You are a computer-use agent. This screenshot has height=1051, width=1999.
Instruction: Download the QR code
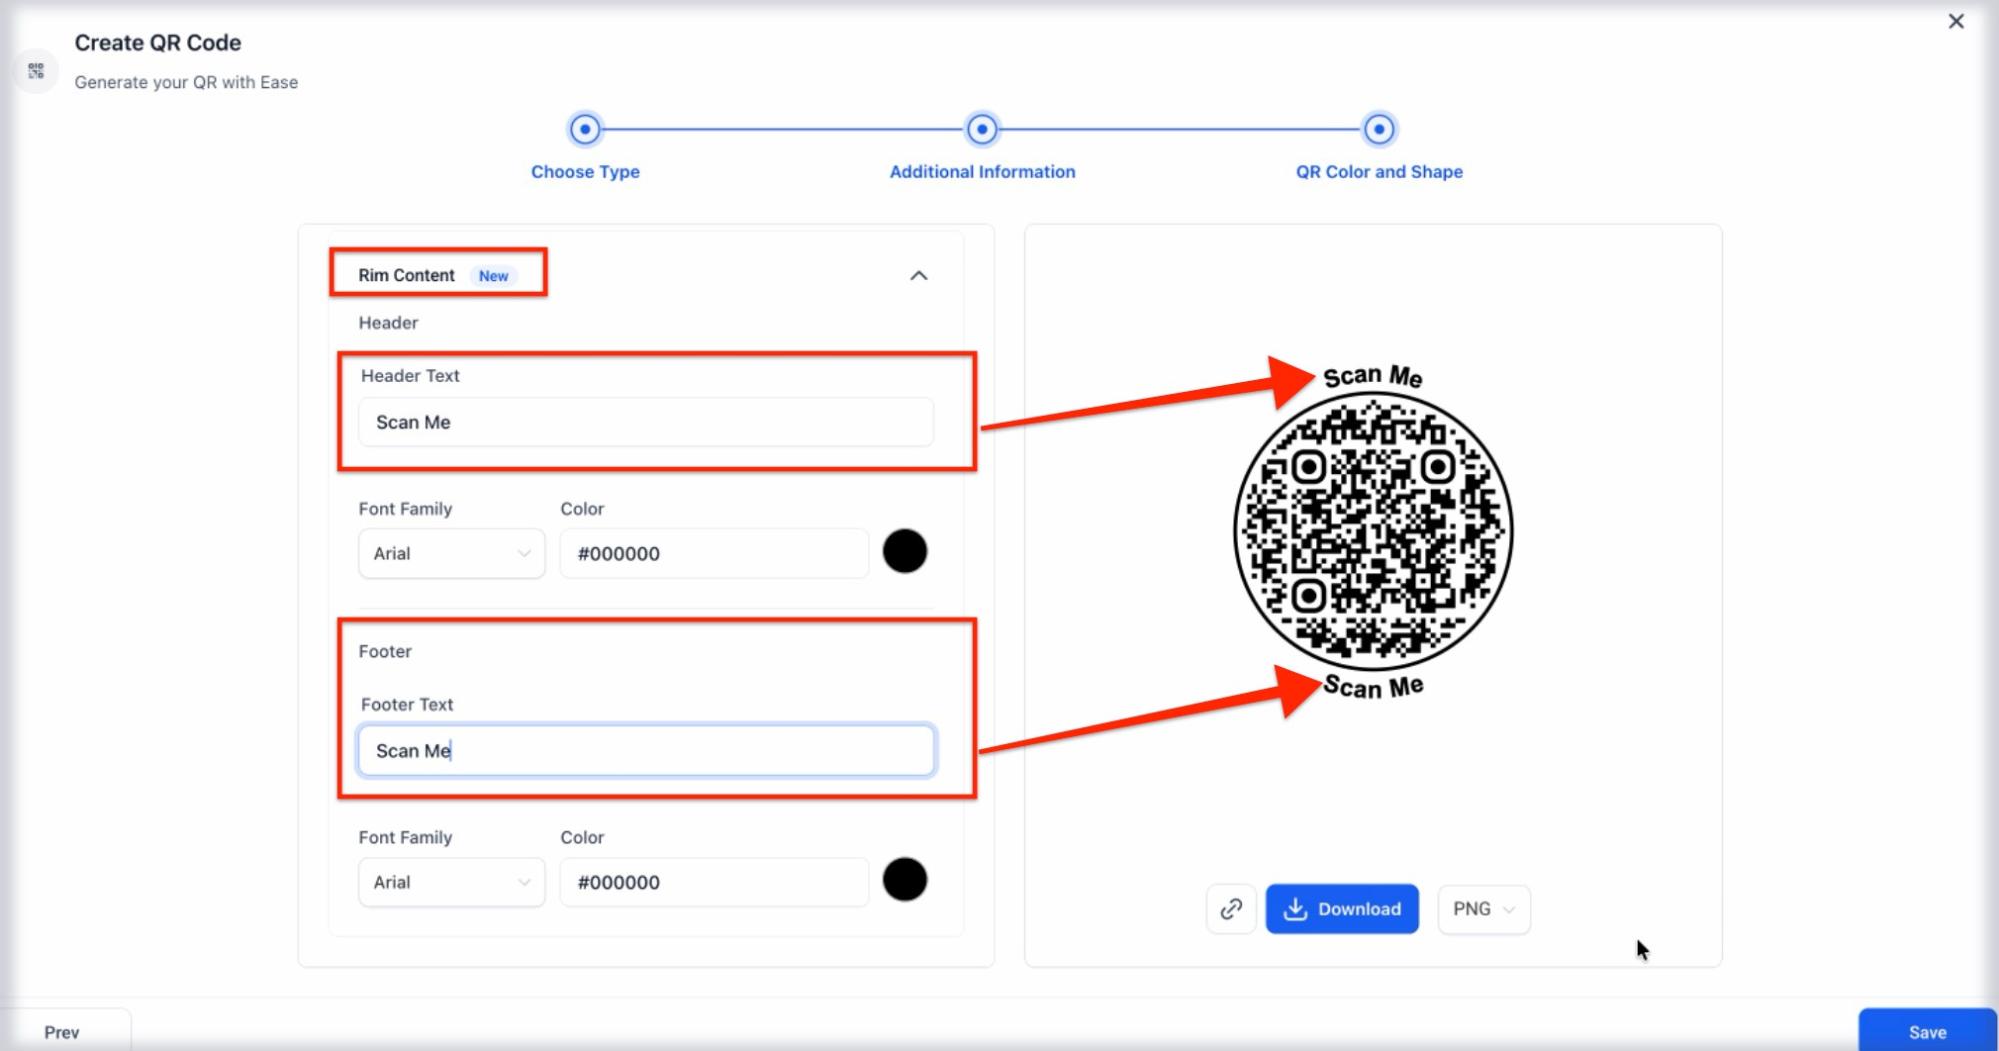tap(1342, 909)
